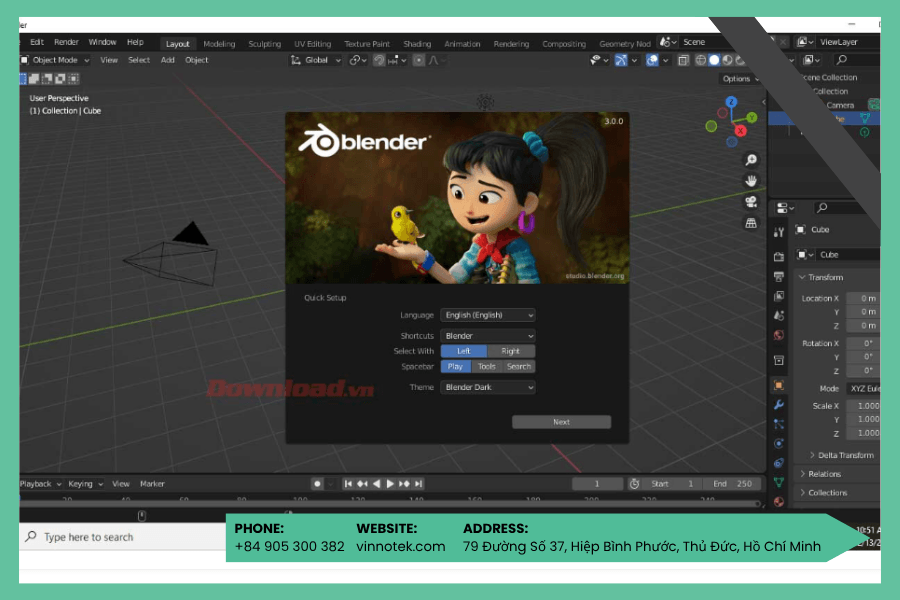Click the blue Z axis gizmo ball

pyautogui.click(x=731, y=102)
